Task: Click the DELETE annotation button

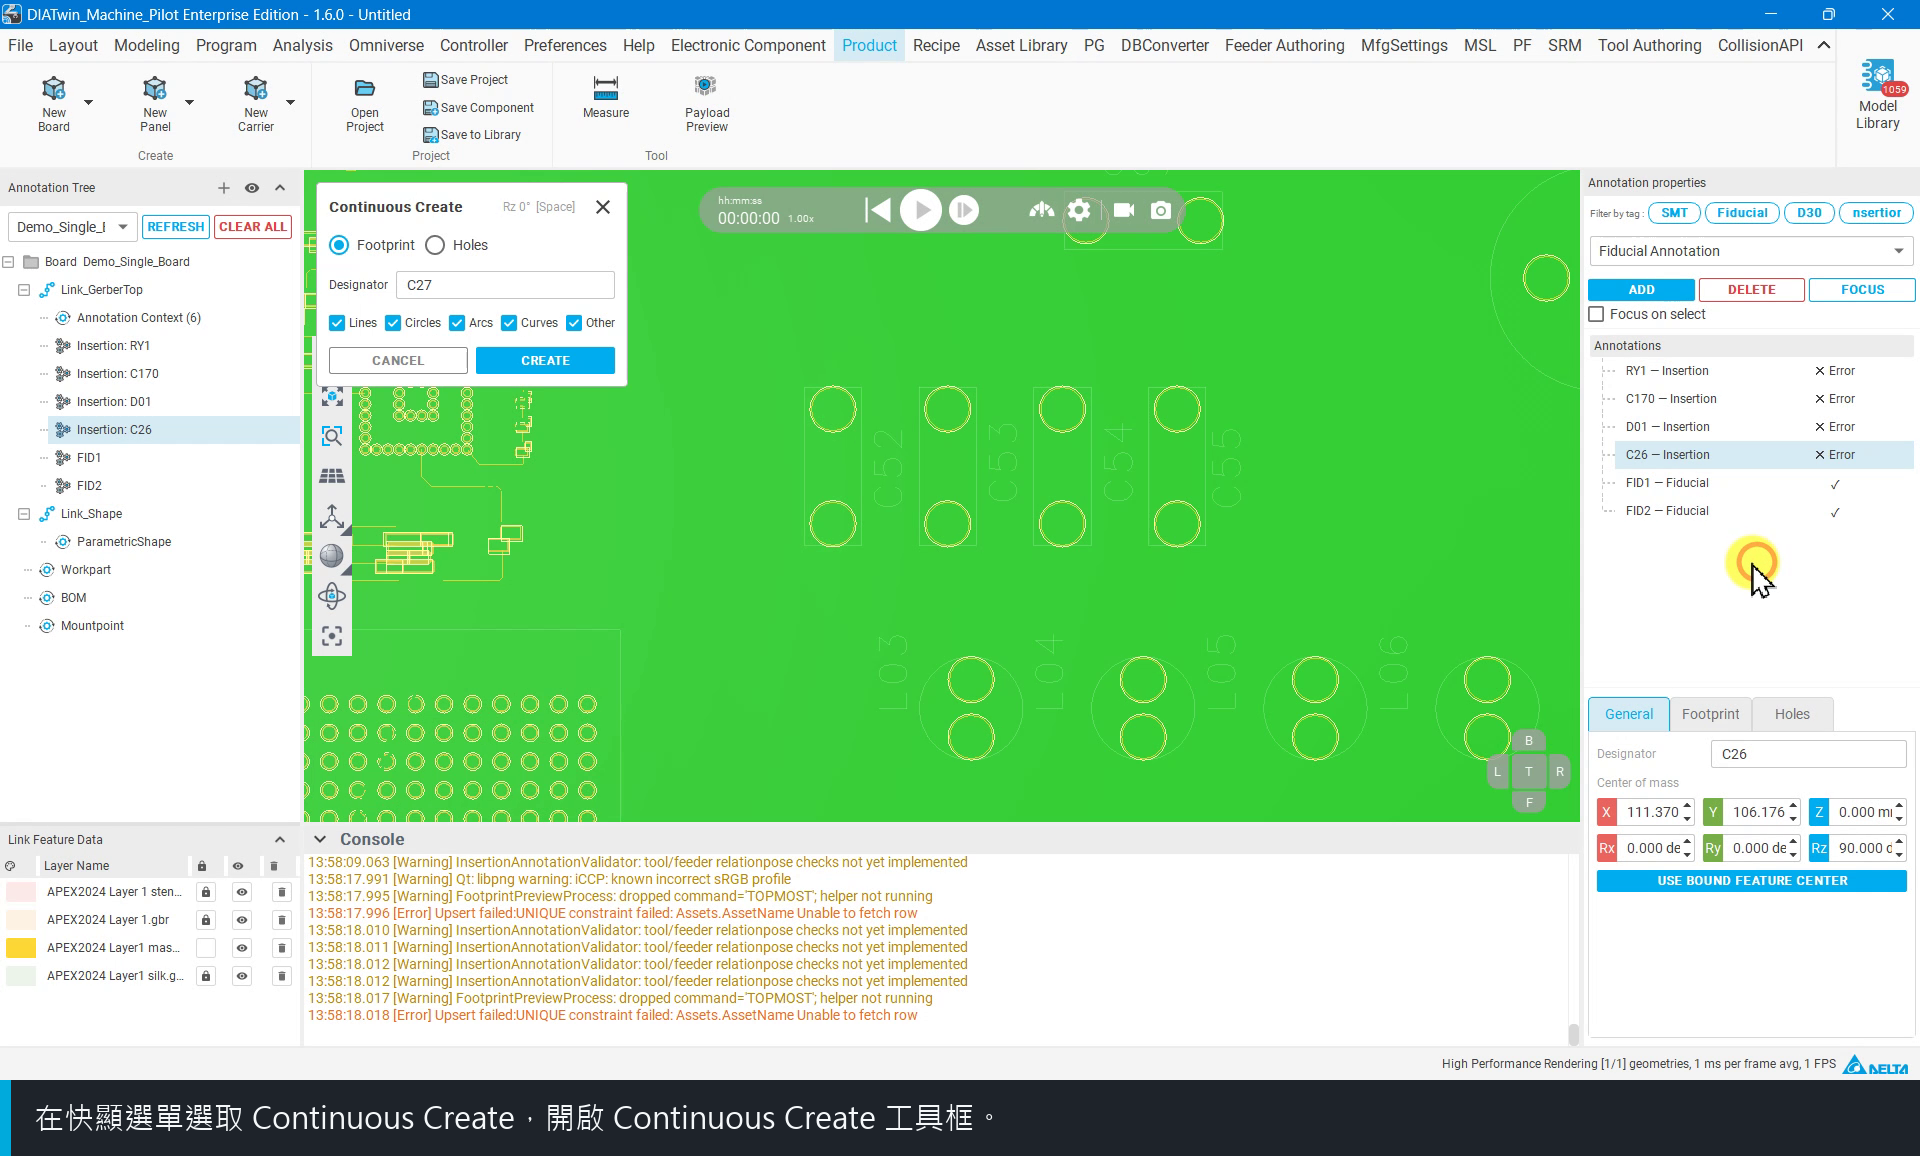Action: pos(1751,290)
